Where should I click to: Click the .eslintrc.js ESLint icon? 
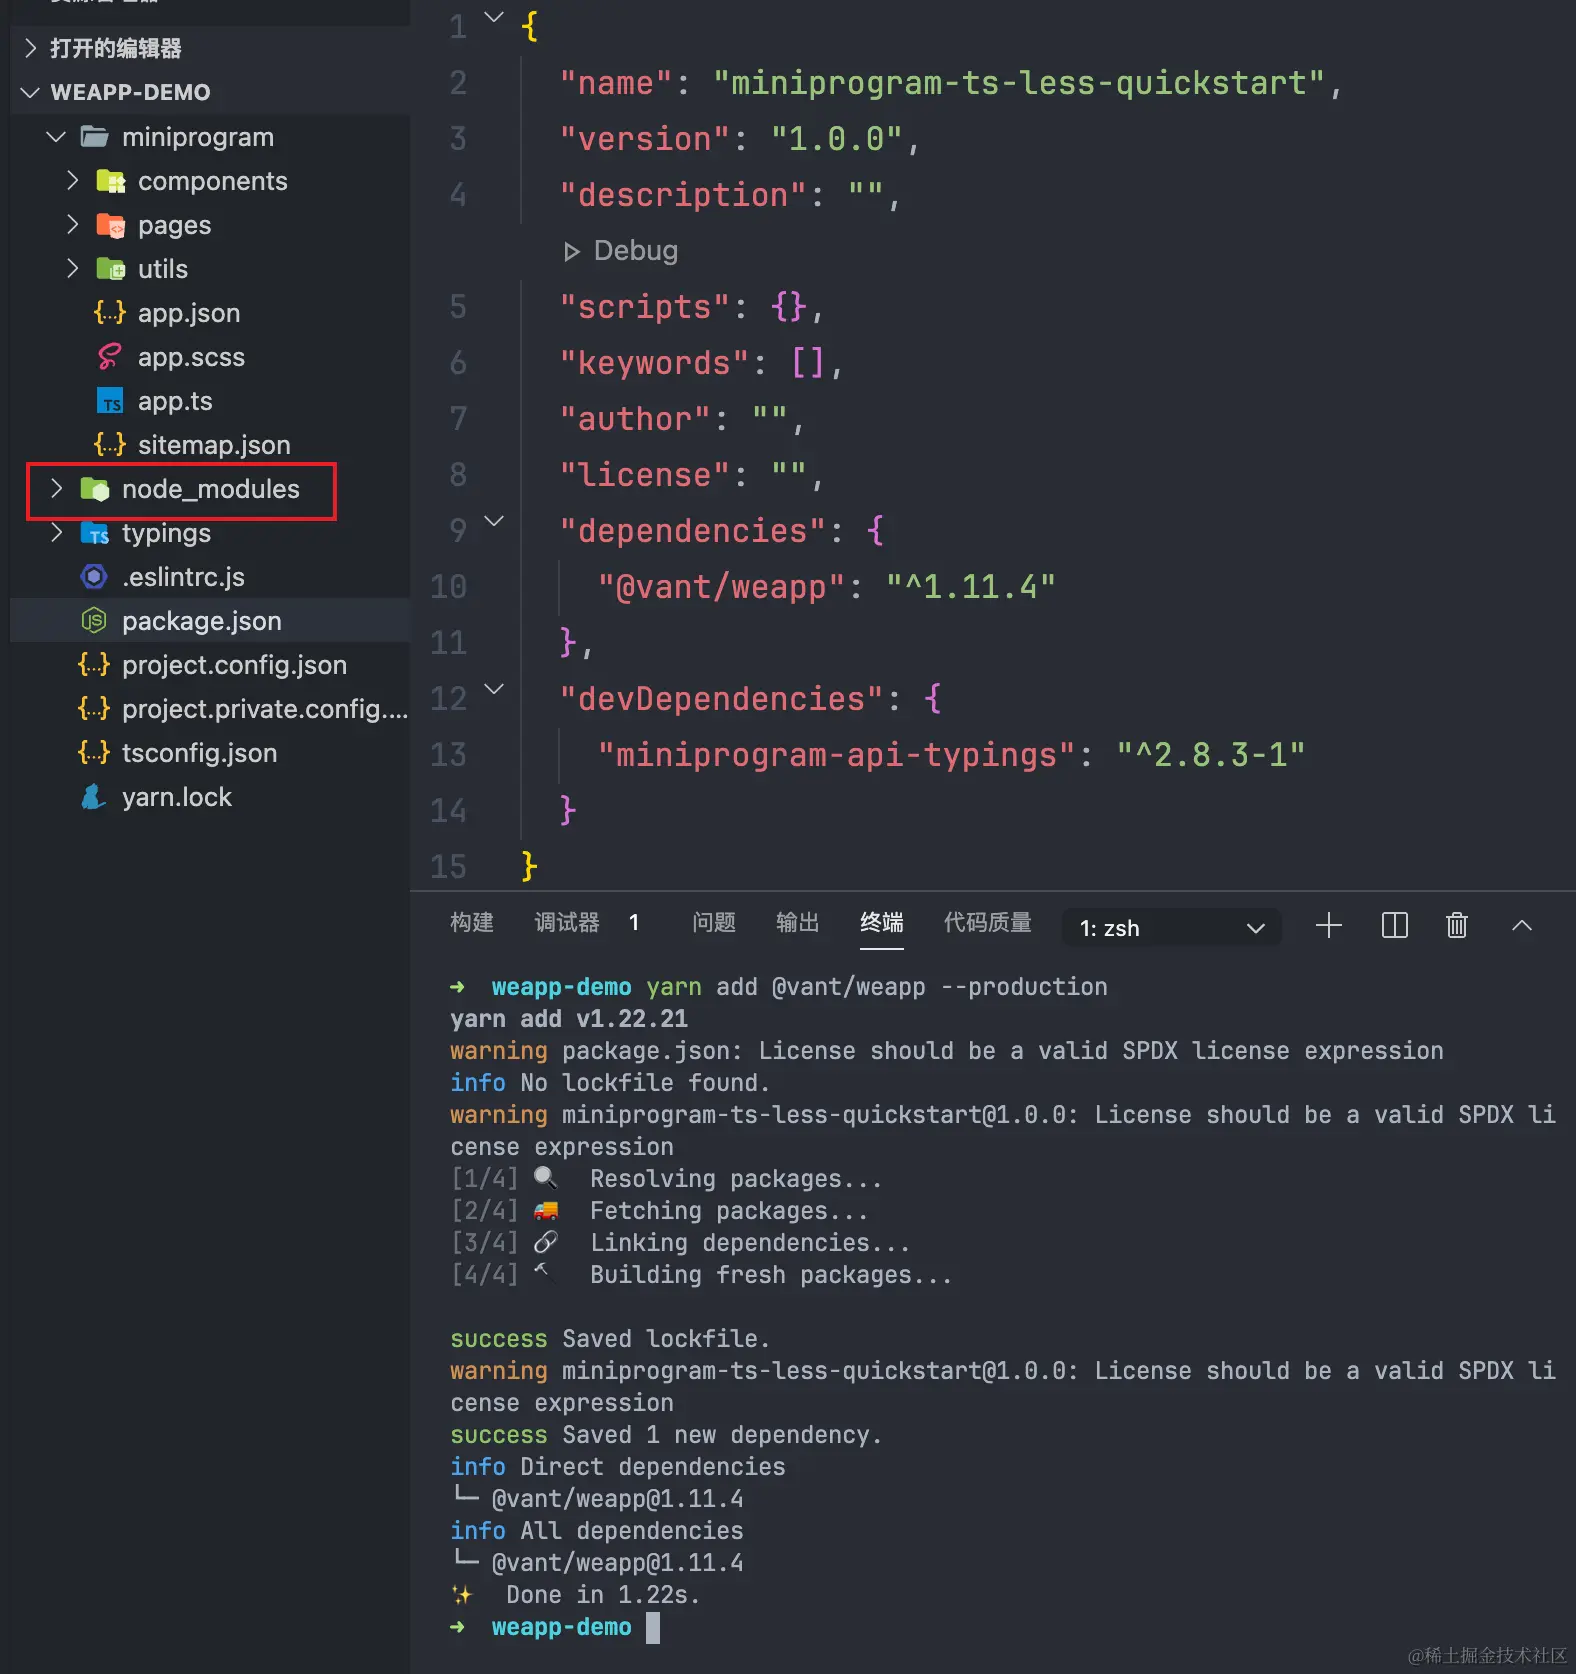(x=94, y=577)
